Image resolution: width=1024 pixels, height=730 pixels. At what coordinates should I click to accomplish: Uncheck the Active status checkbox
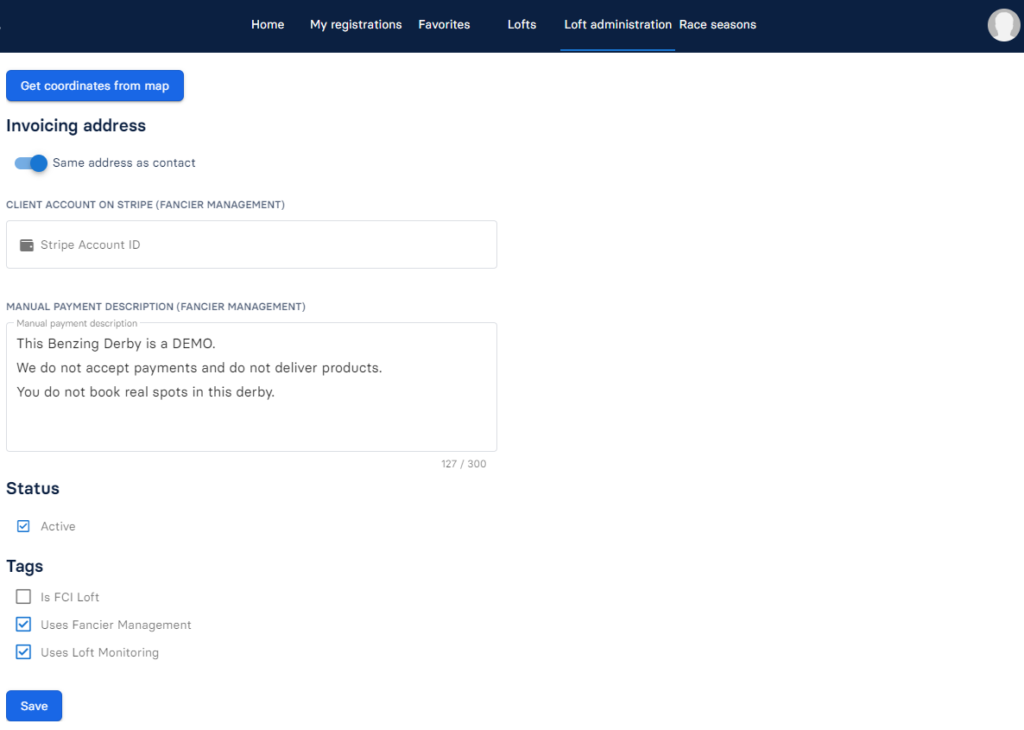24,526
